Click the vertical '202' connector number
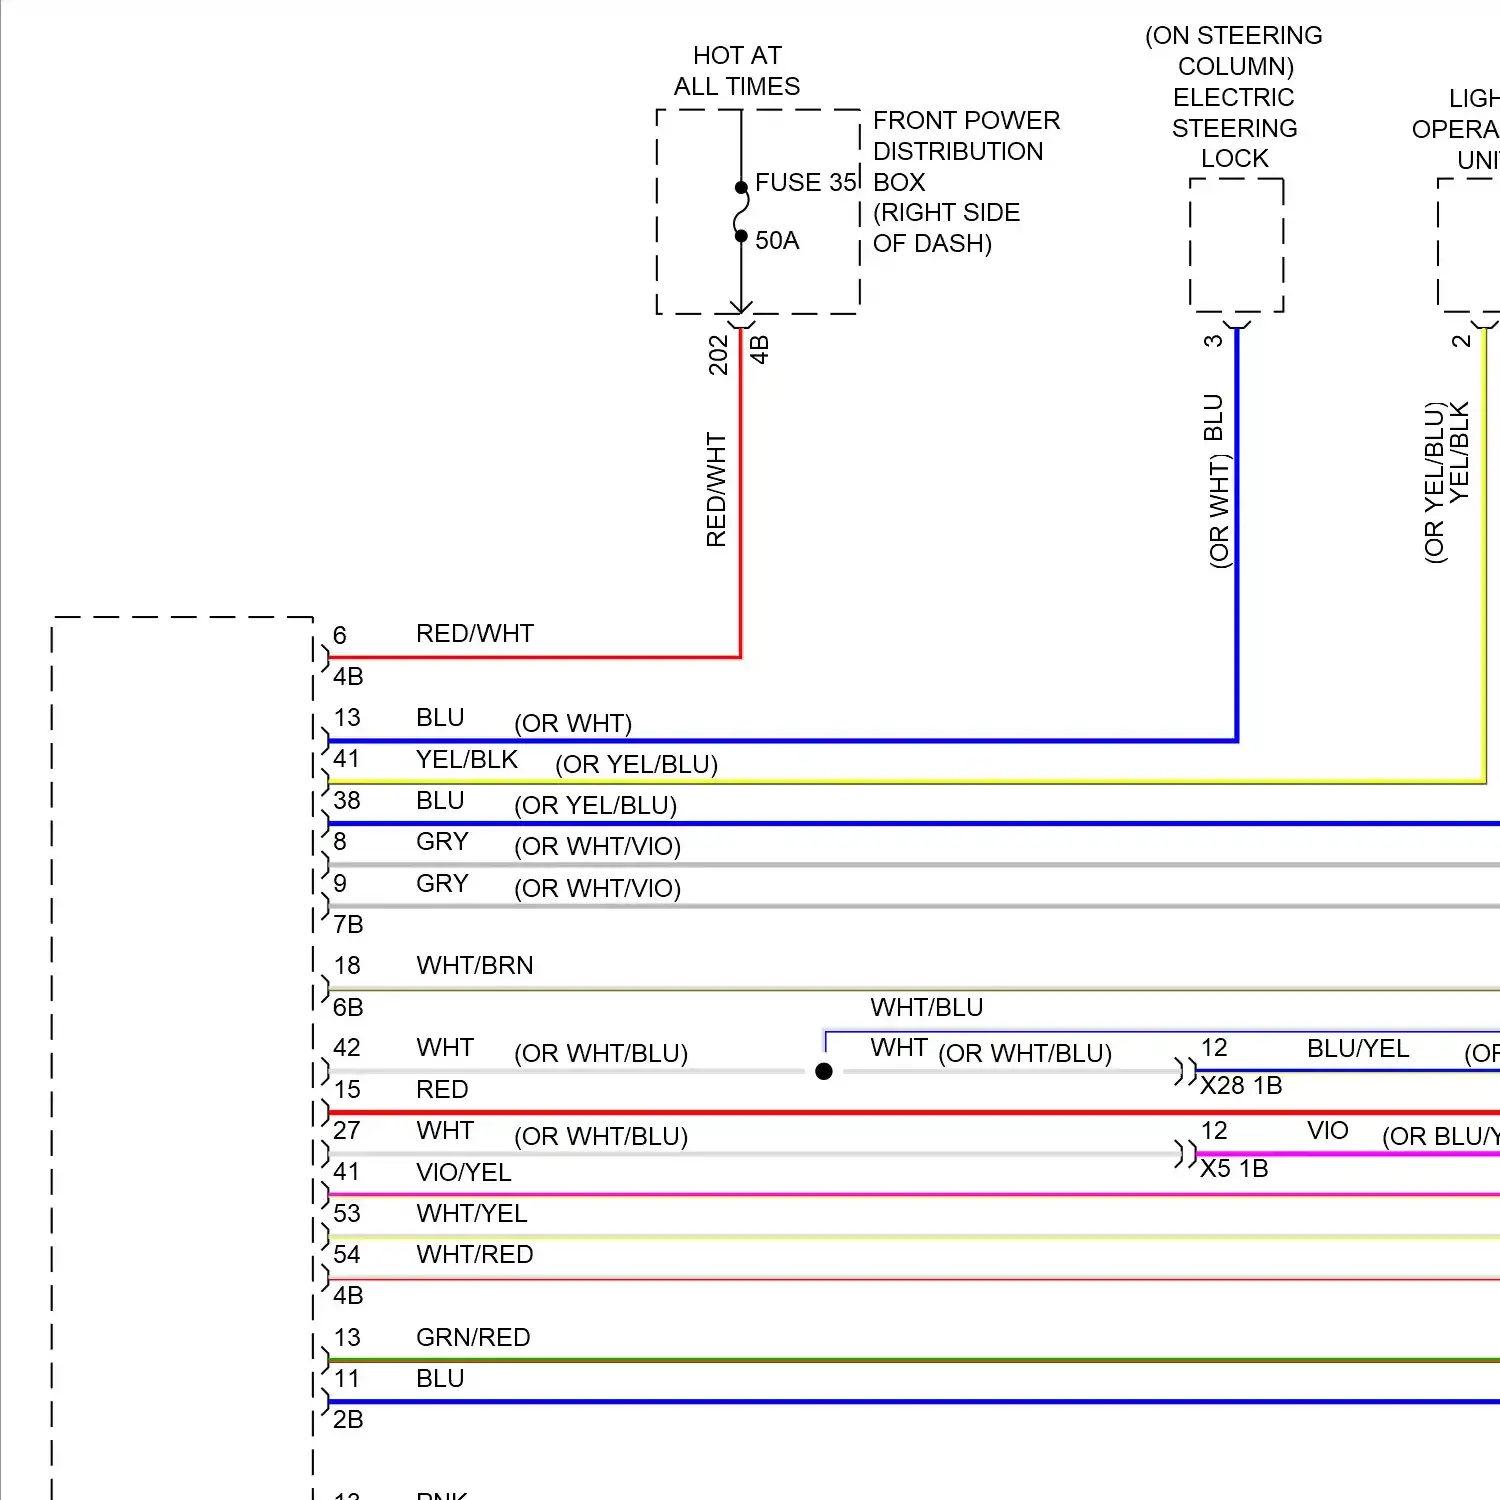The width and height of the screenshot is (1500, 1500). tap(718, 355)
